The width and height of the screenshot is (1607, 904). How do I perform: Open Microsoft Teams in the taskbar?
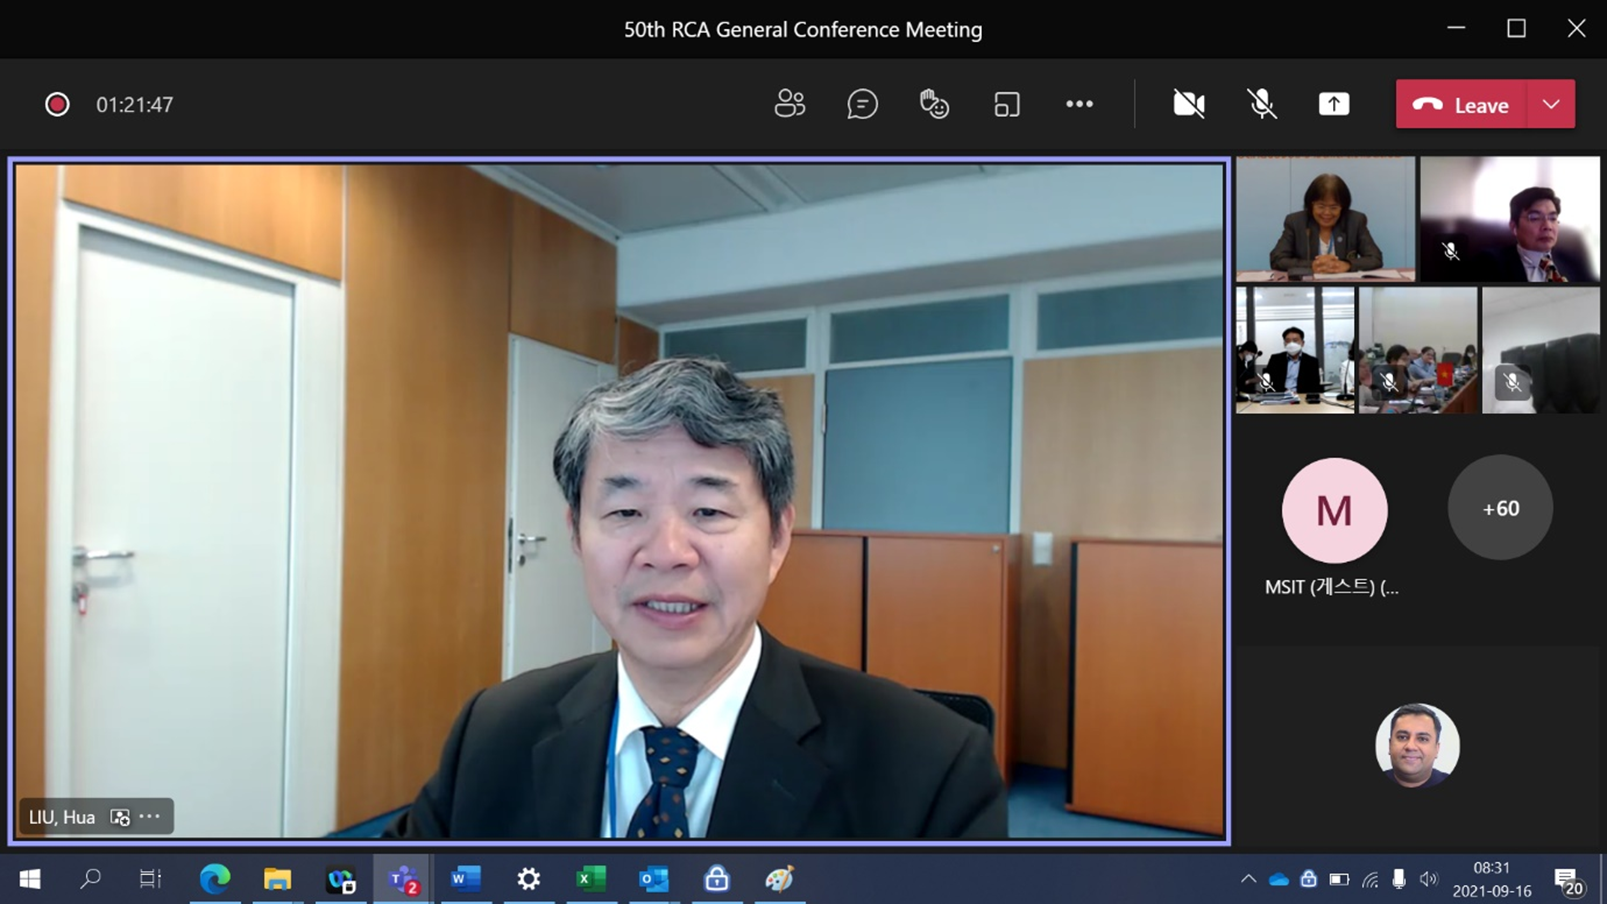coord(403,879)
